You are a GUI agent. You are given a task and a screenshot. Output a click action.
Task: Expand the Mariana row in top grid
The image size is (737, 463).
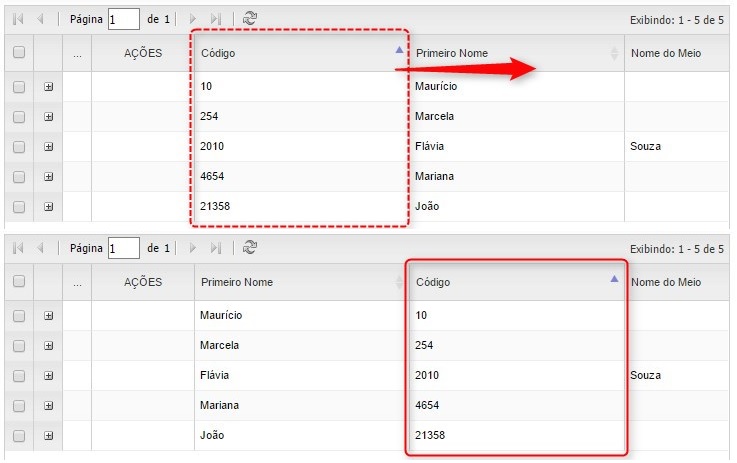(x=48, y=177)
